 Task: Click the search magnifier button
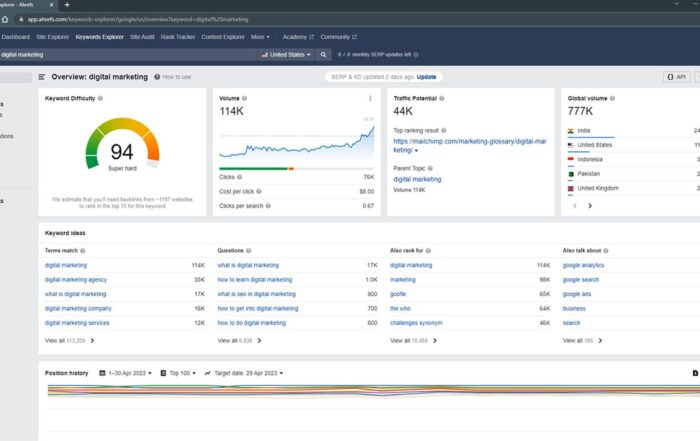tap(323, 54)
